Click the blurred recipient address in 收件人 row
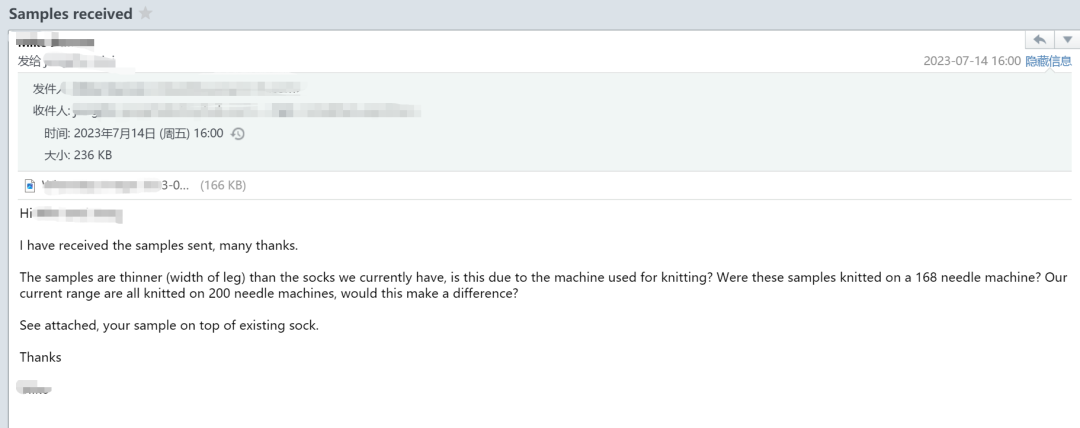The height and width of the screenshot is (428, 1080). click(x=245, y=110)
